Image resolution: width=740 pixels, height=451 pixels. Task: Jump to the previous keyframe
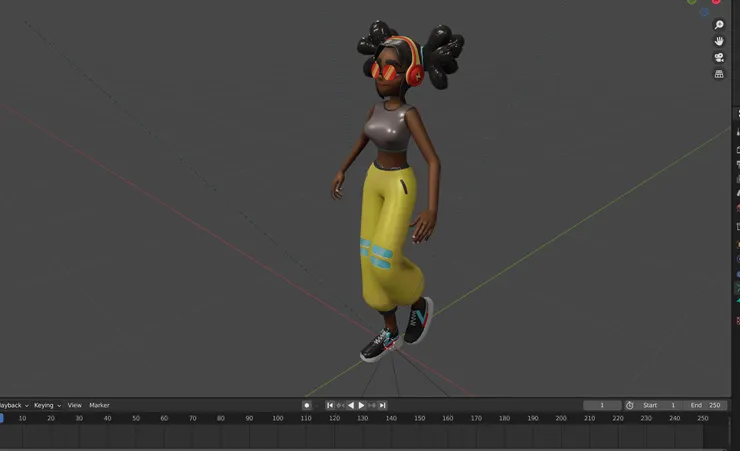pos(340,405)
